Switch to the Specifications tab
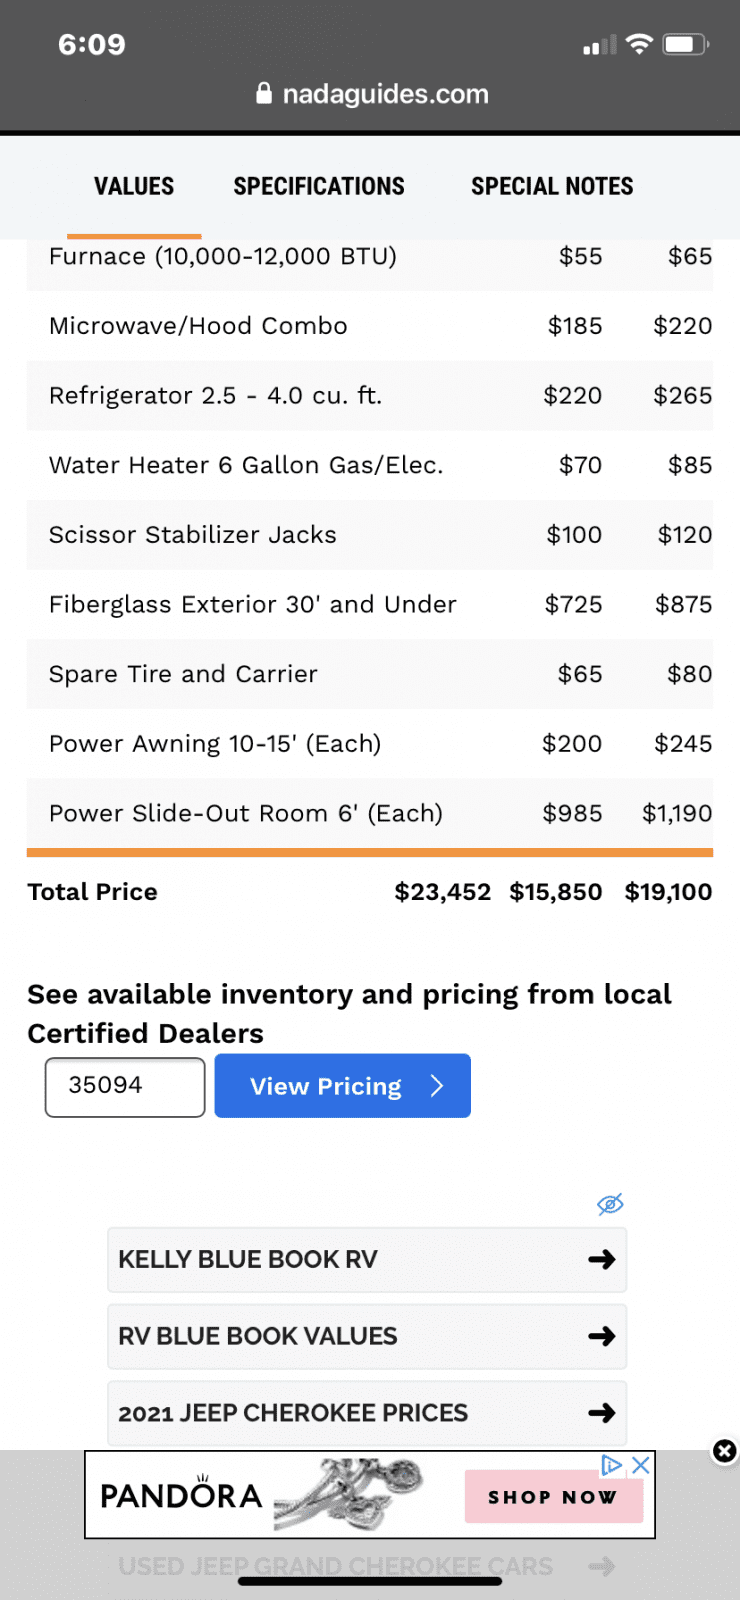The image size is (740, 1600). 319,187
